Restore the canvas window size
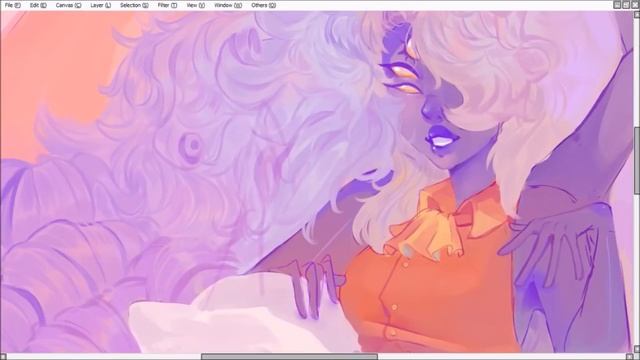 [x=626, y=5]
